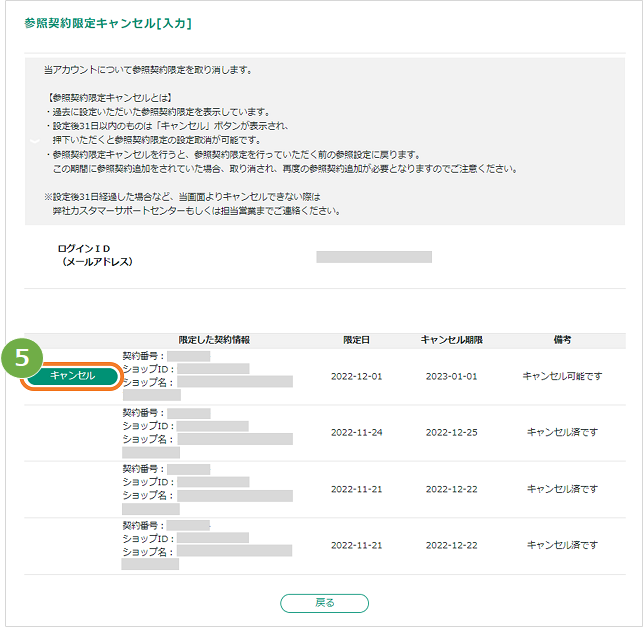This screenshot has height=627, width=643.
Task: Select the ログインID masked email field
Action: click(374, 257)
